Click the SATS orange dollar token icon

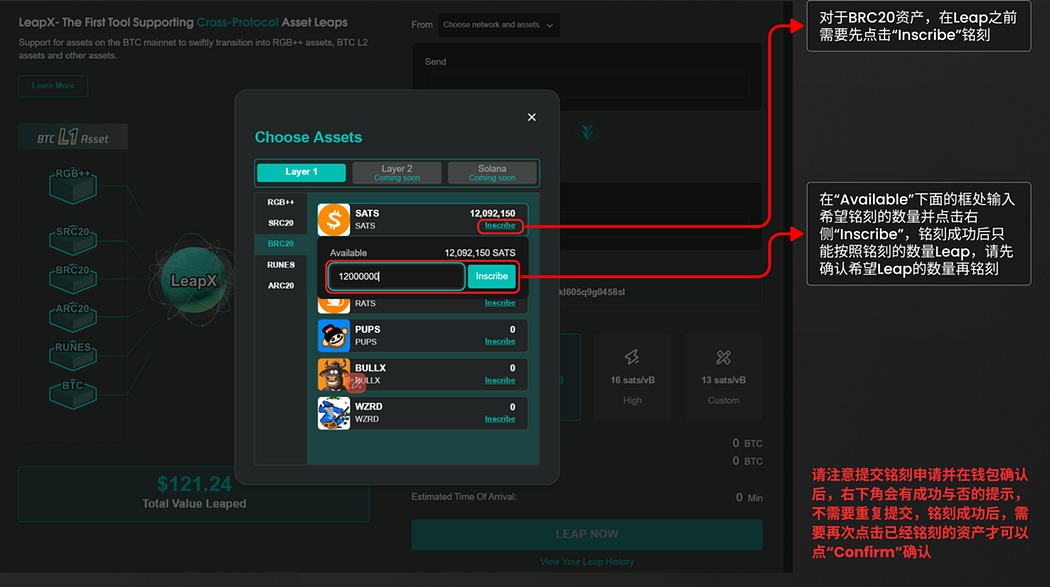[x=333, y=220]
